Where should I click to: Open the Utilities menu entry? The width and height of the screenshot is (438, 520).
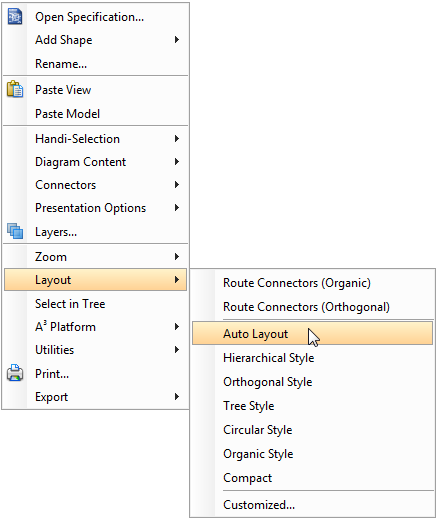[95, 350]
